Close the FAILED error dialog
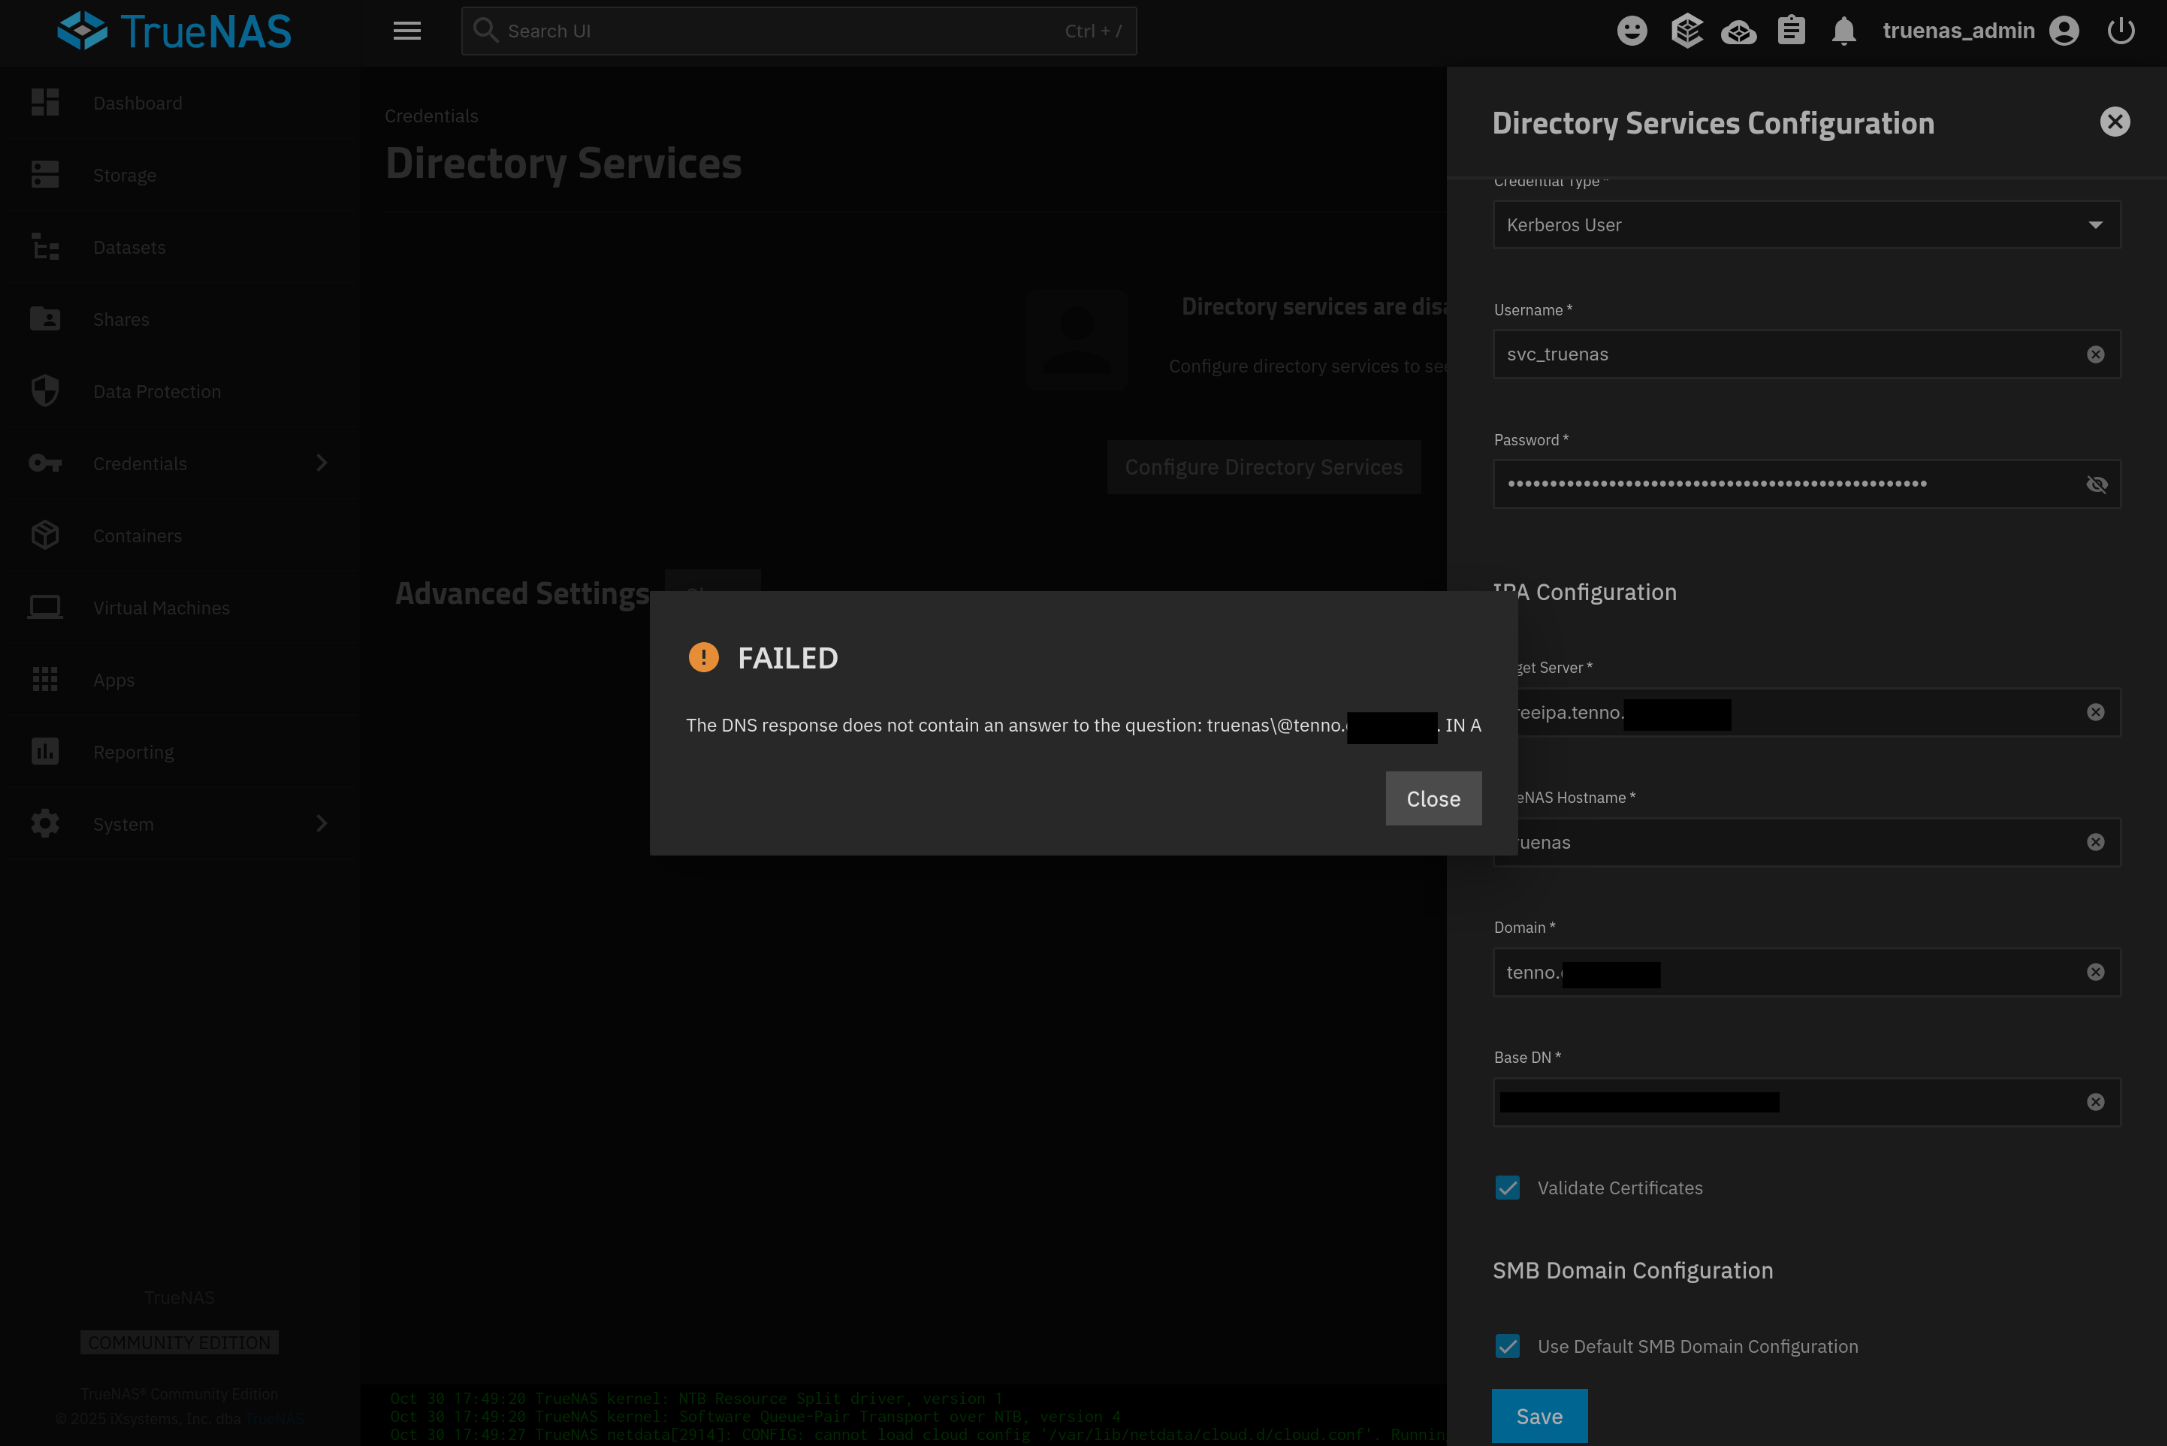Viewport: 2167px width, 1446px height. (1432, 799)
